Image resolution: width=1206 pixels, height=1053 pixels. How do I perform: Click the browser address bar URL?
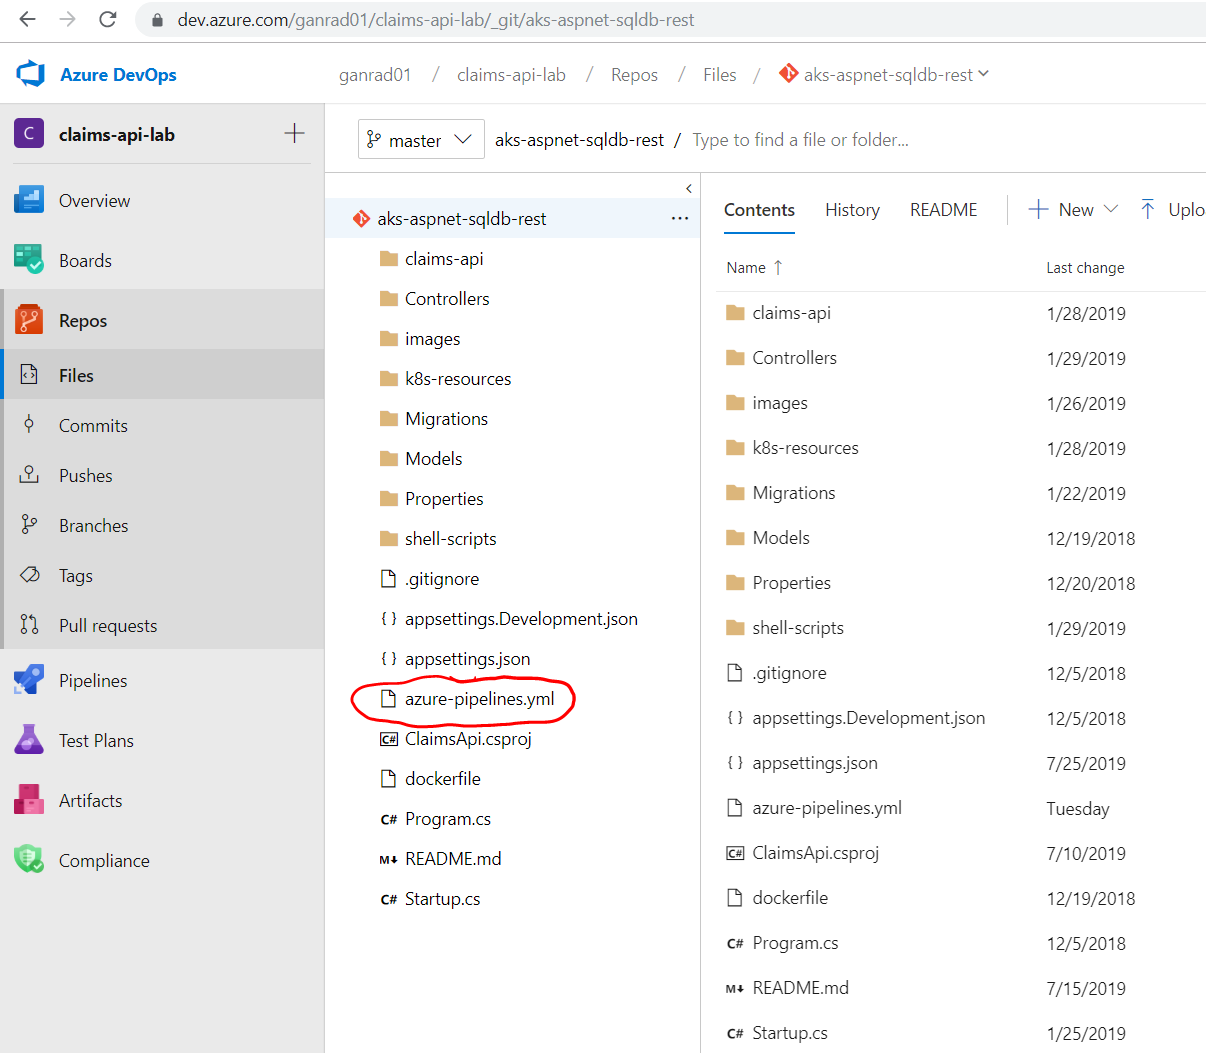tap(436, 20)
